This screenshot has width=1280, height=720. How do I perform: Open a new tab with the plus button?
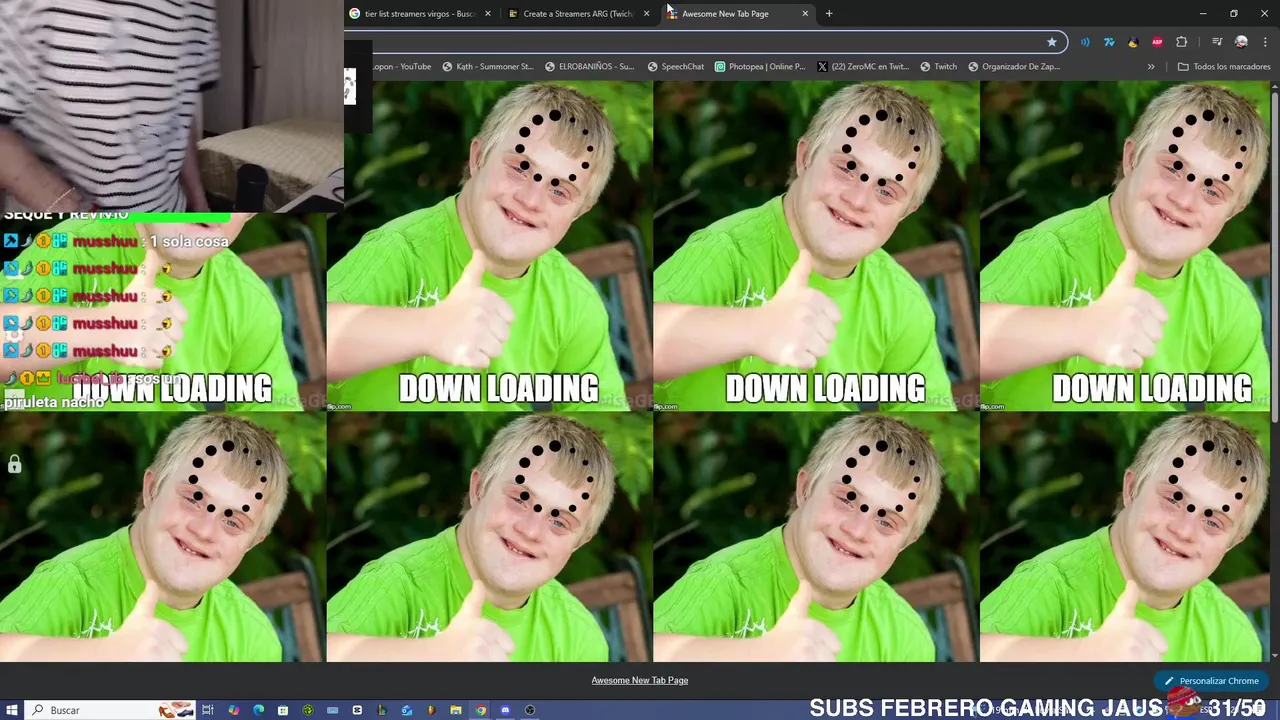[829, 14]
